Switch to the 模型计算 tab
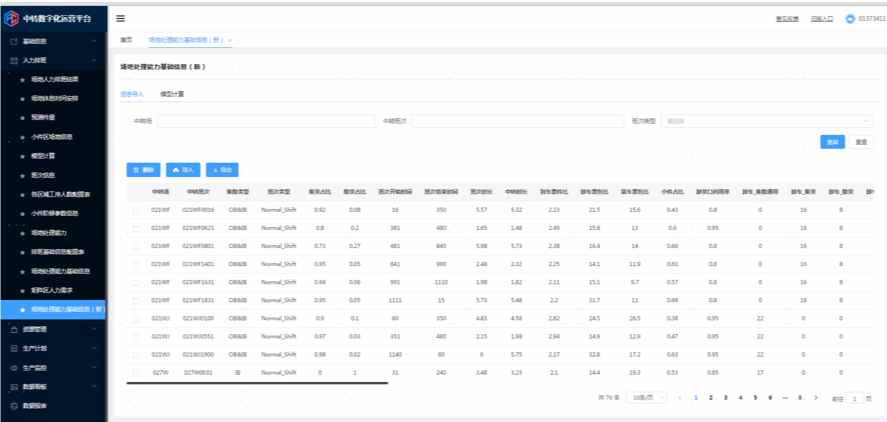Image resolution: width=887 pixels, height=422 pixels. pos(172,94)
